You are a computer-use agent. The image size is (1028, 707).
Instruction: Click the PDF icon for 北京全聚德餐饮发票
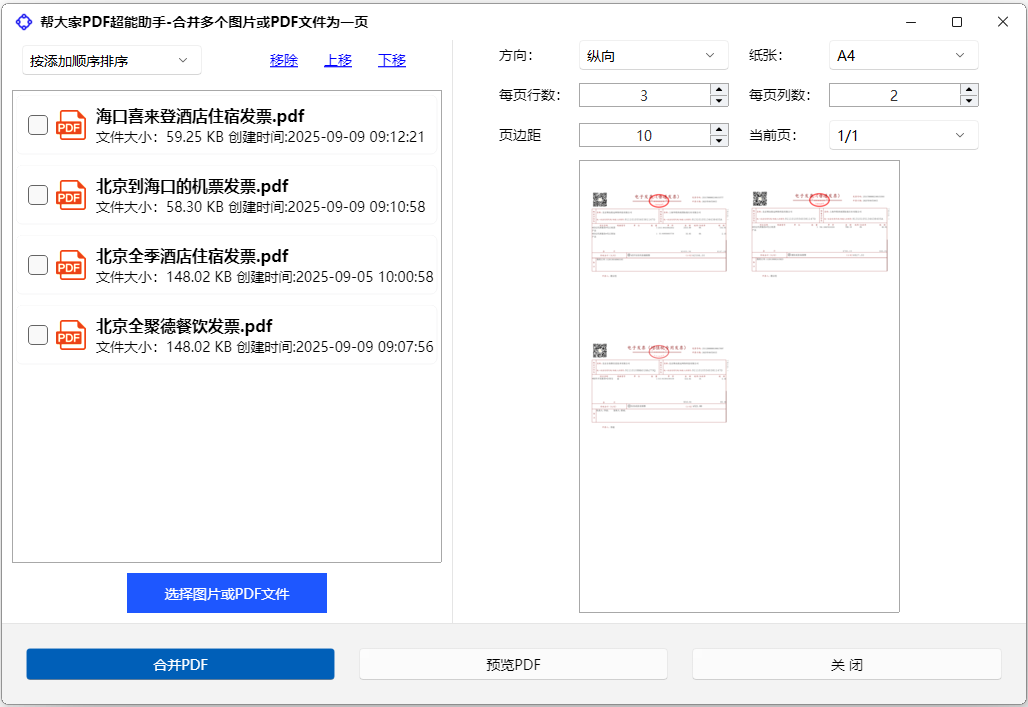pyautogui.click(x=71, y=335)
